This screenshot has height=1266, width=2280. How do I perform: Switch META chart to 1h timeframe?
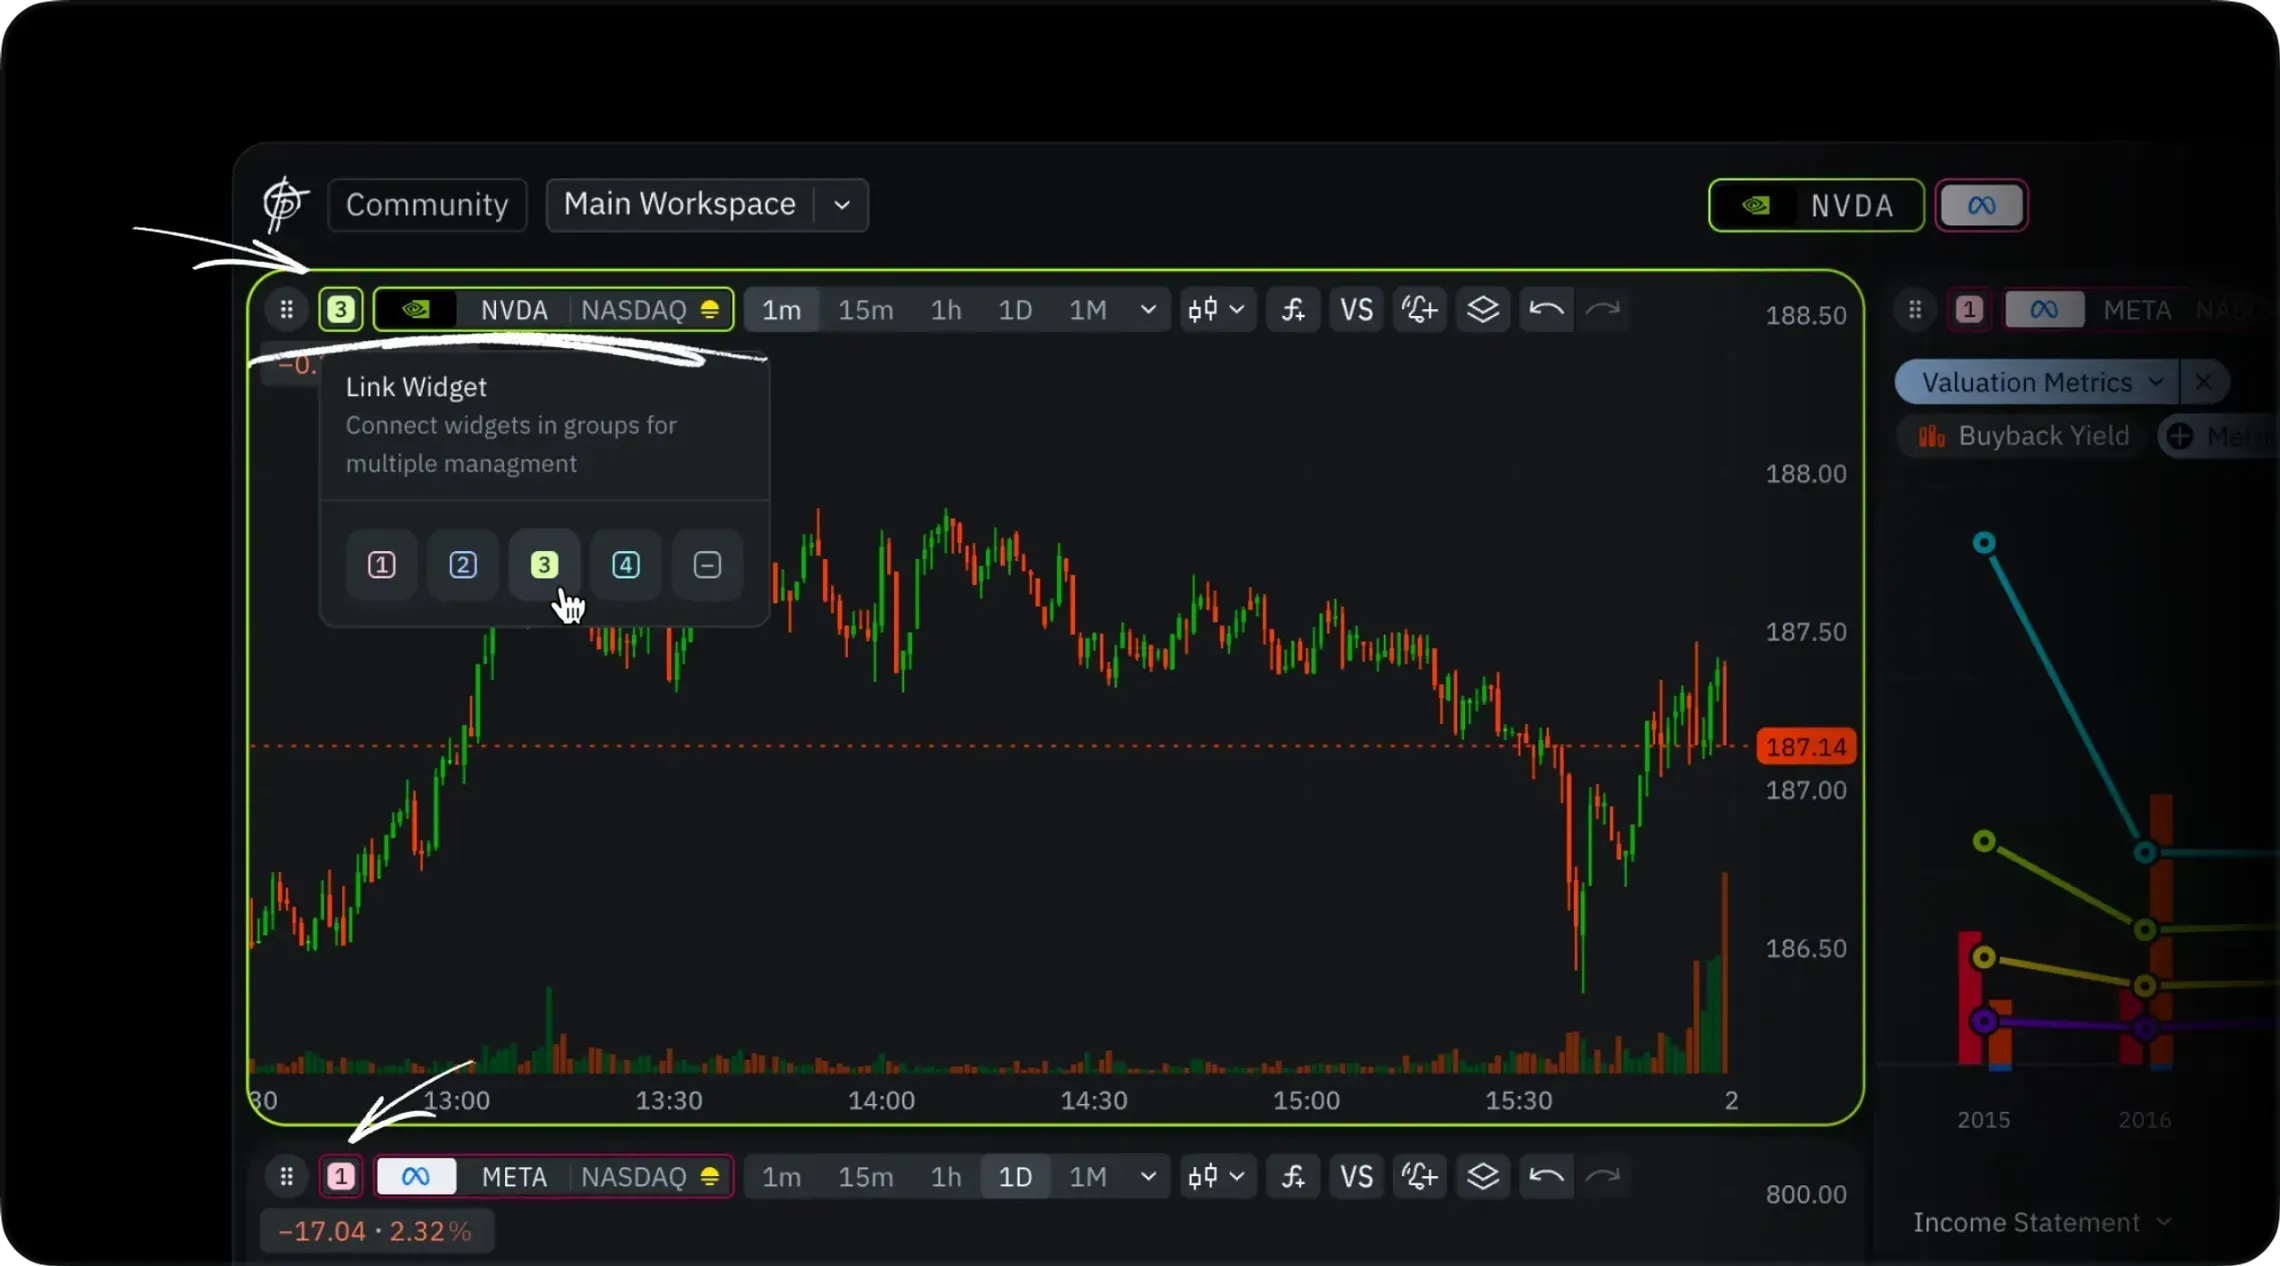(945, 1177)
